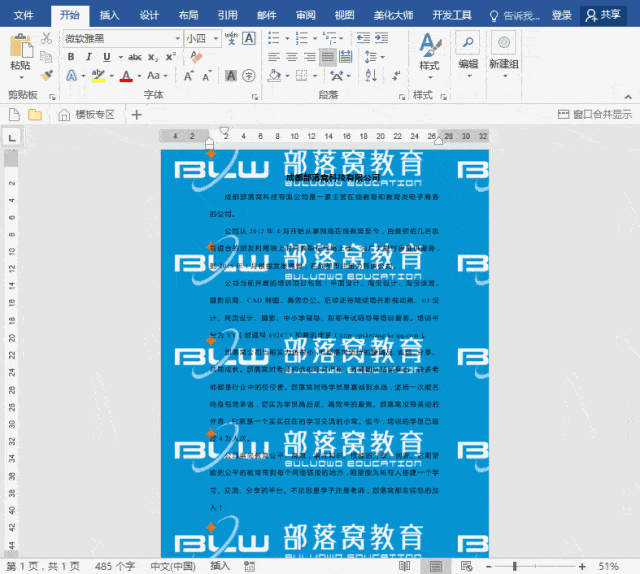This screenshot has height=574, width=640.
Task: Click the character border A icon
Action: [x=249, y=38]
